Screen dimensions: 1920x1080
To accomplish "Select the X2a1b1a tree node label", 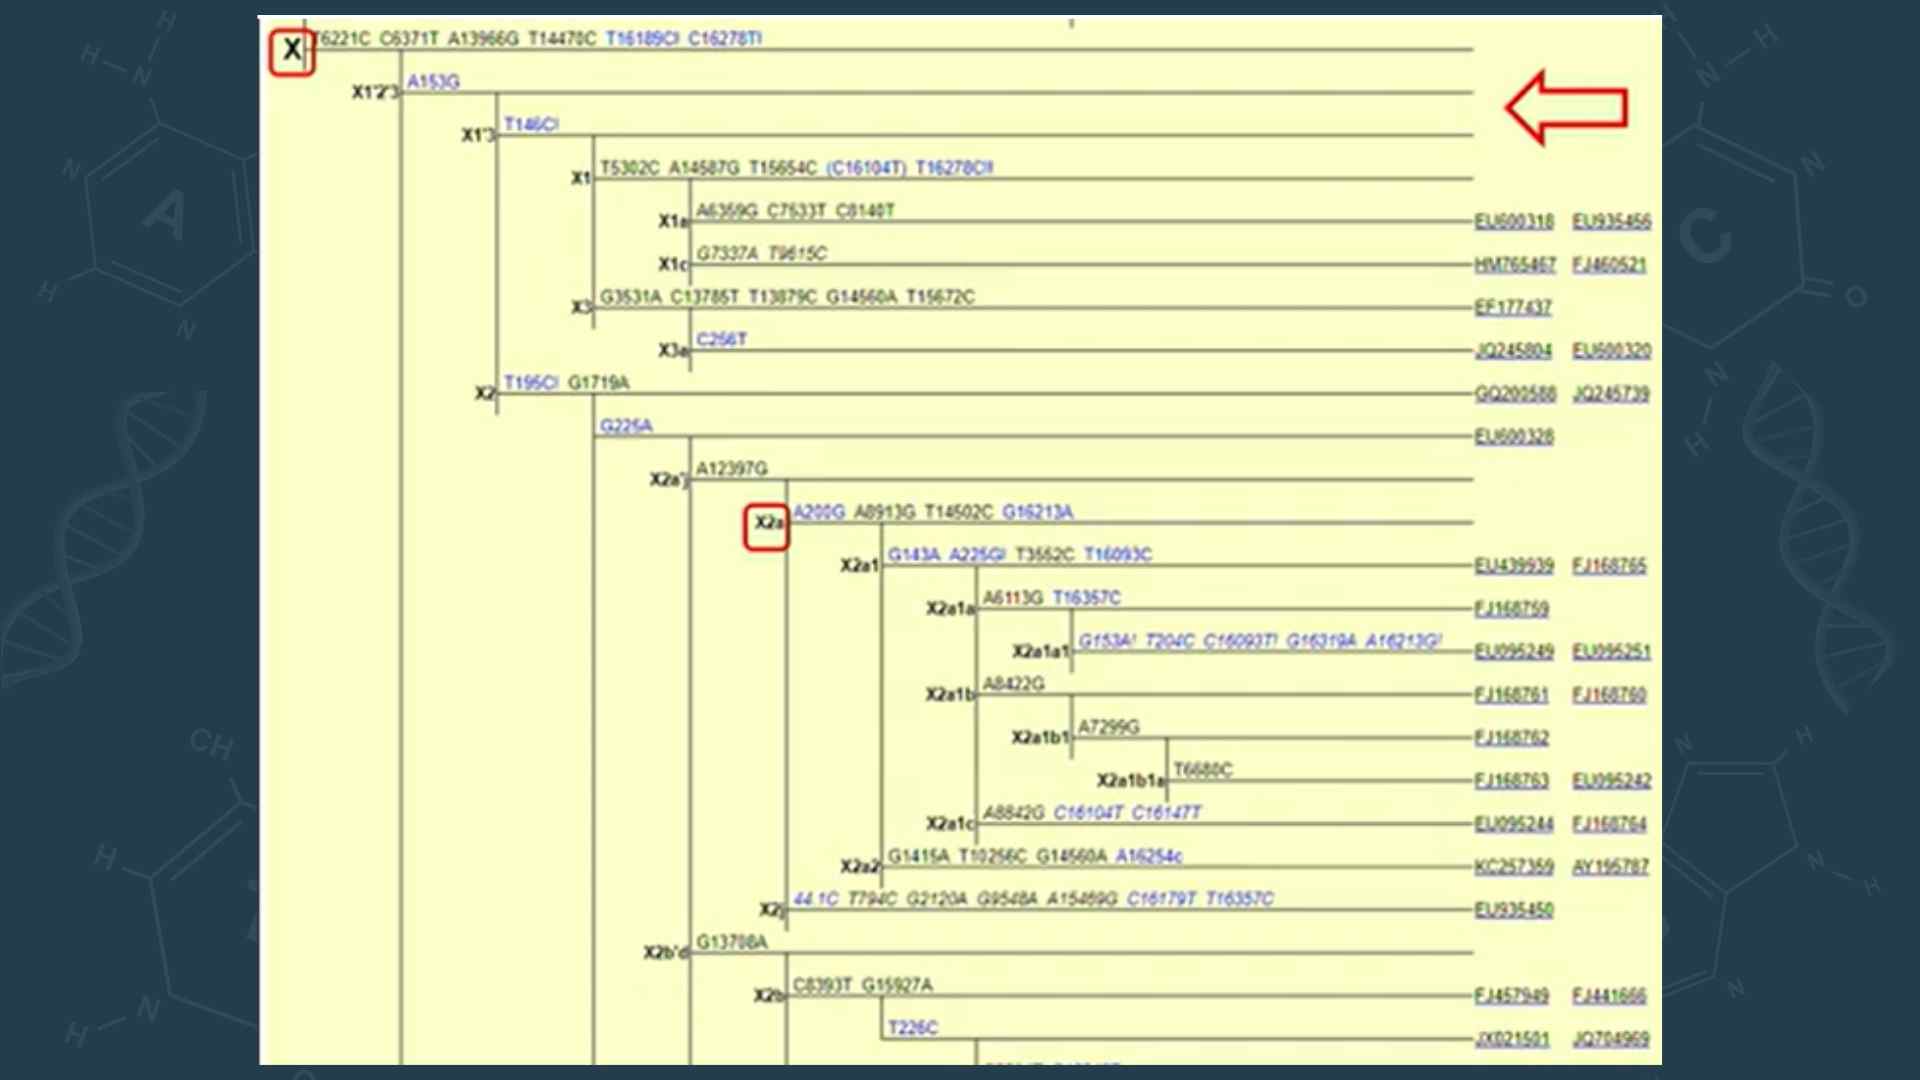I will click(1130, 781).
